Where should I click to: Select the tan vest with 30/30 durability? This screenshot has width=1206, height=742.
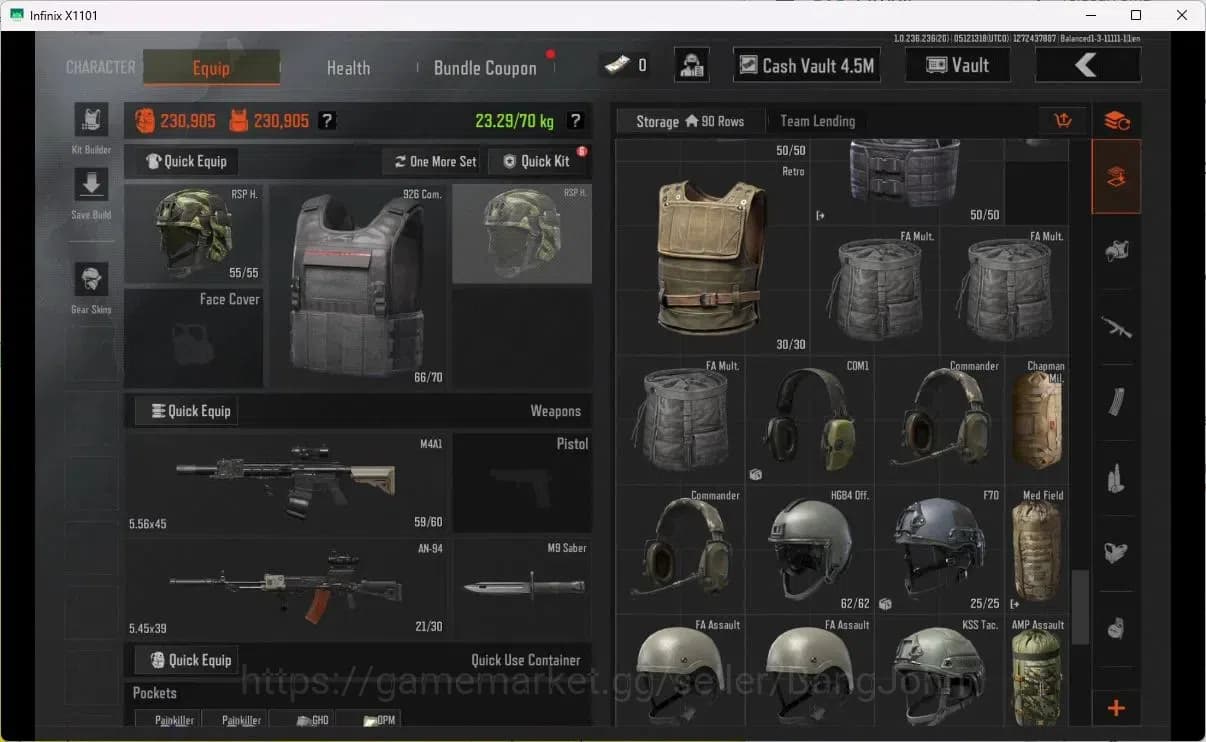[x=712, y=257]
